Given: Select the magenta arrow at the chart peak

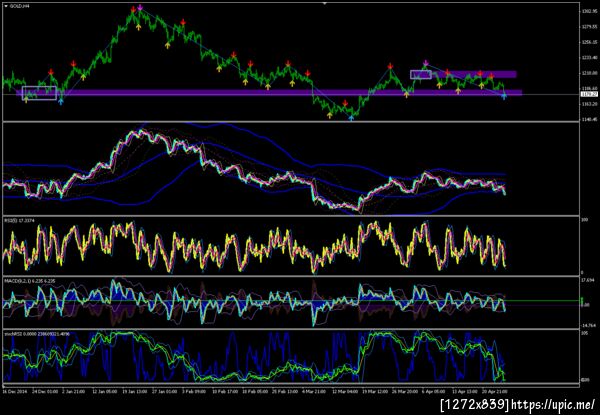Looking at the screenshot, I should point(140,7).
